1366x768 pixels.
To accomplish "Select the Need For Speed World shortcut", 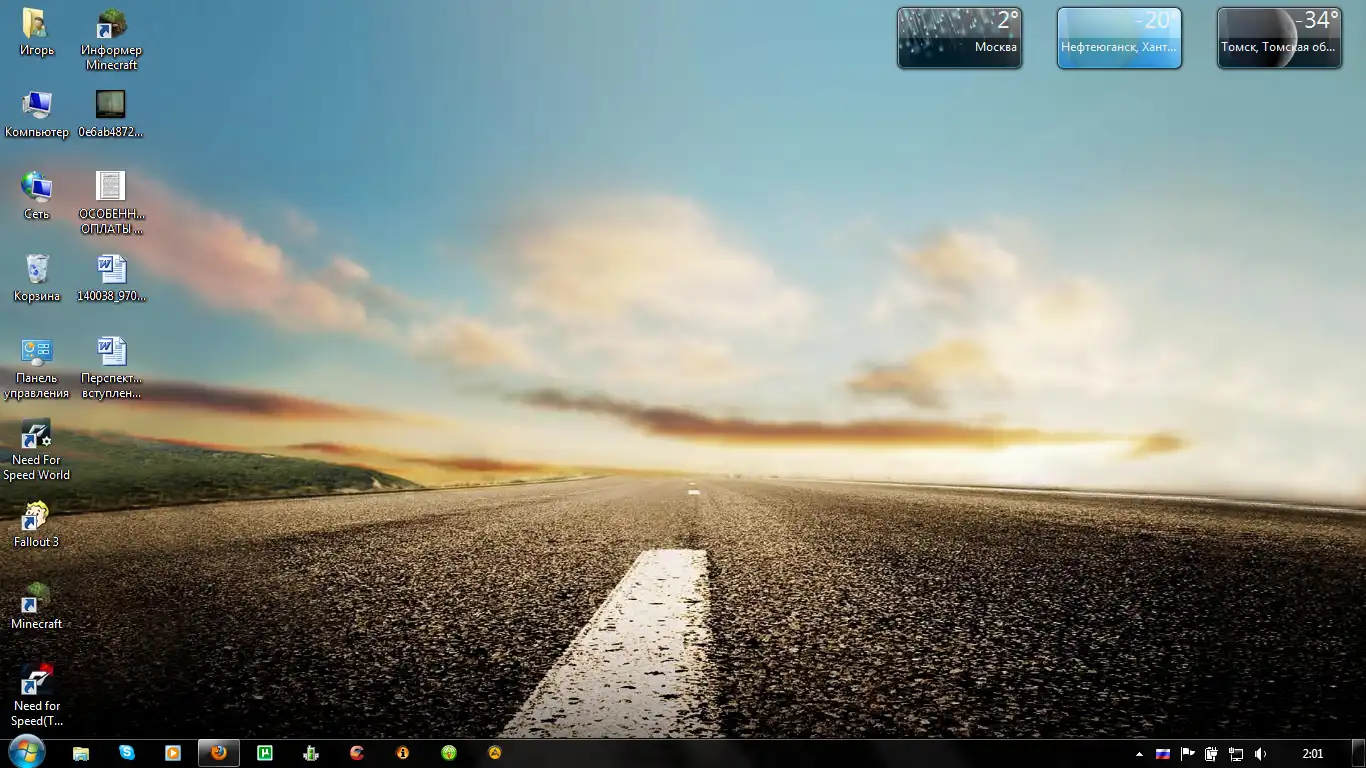I will pyautogui.click(x=37, y=438).
